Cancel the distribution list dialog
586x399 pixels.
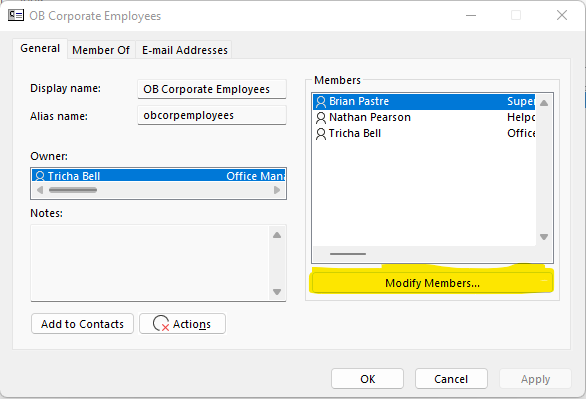[x=451, y=379]
